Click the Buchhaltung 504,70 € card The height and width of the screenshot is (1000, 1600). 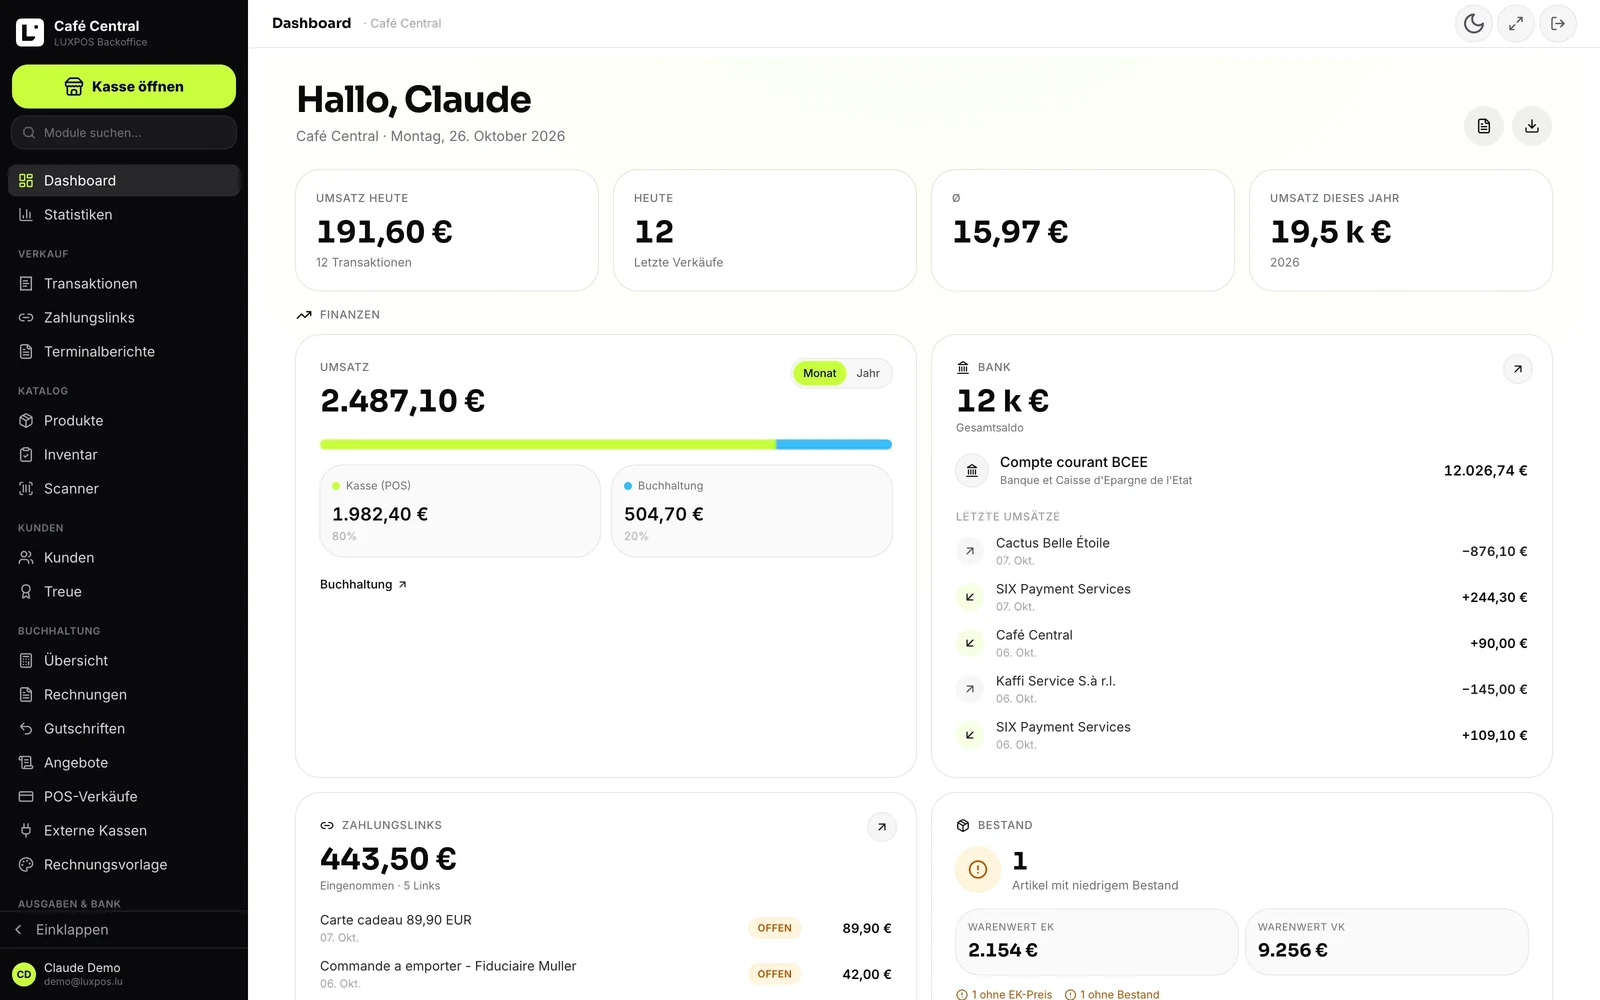coord(752,511)
